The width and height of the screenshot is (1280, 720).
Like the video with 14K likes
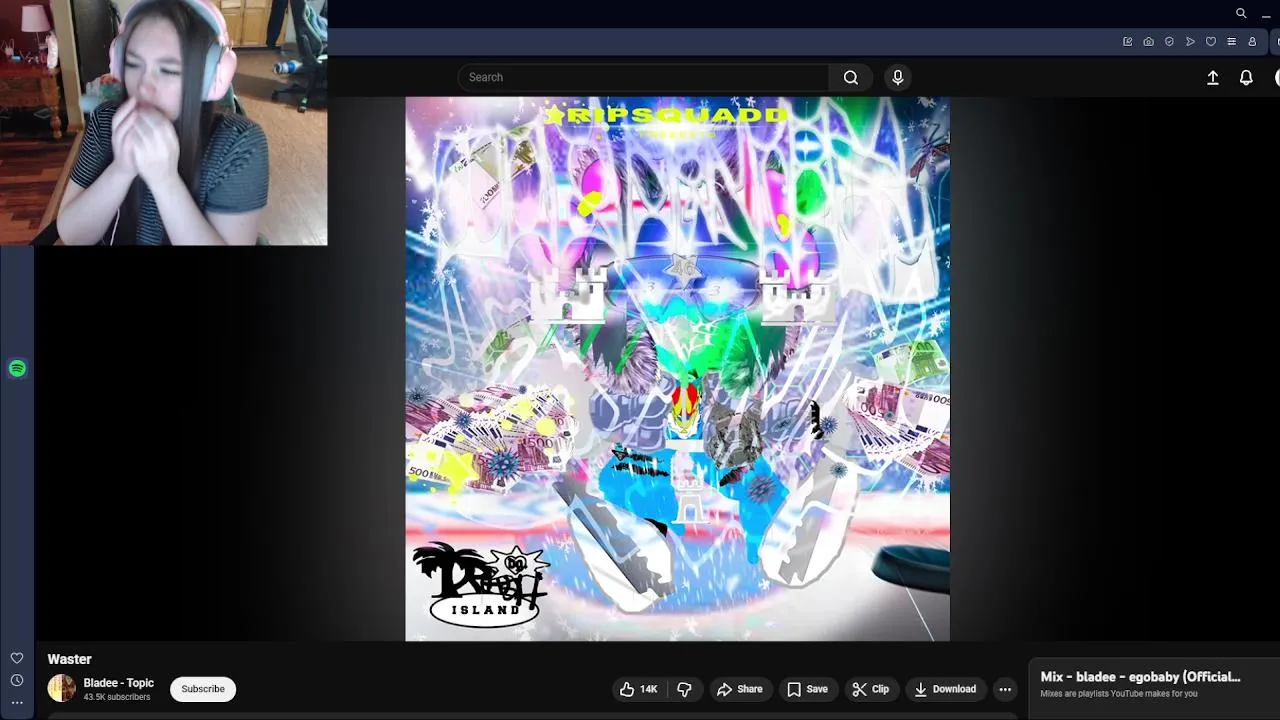click(638, 689)
